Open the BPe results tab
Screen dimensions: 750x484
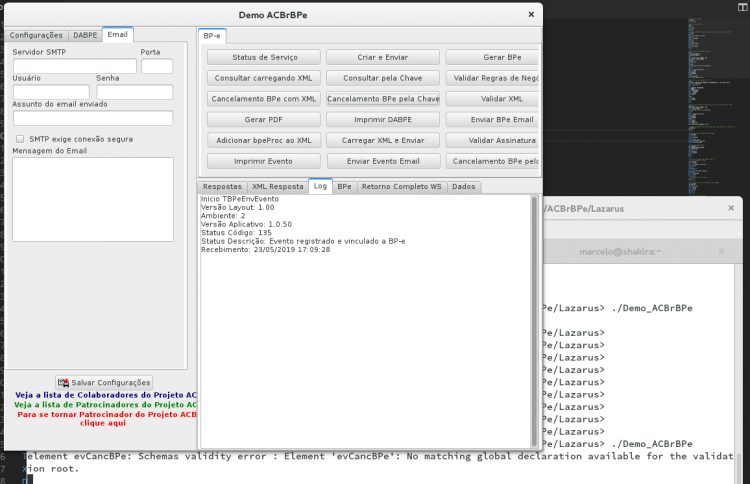[x=344, y=187]
